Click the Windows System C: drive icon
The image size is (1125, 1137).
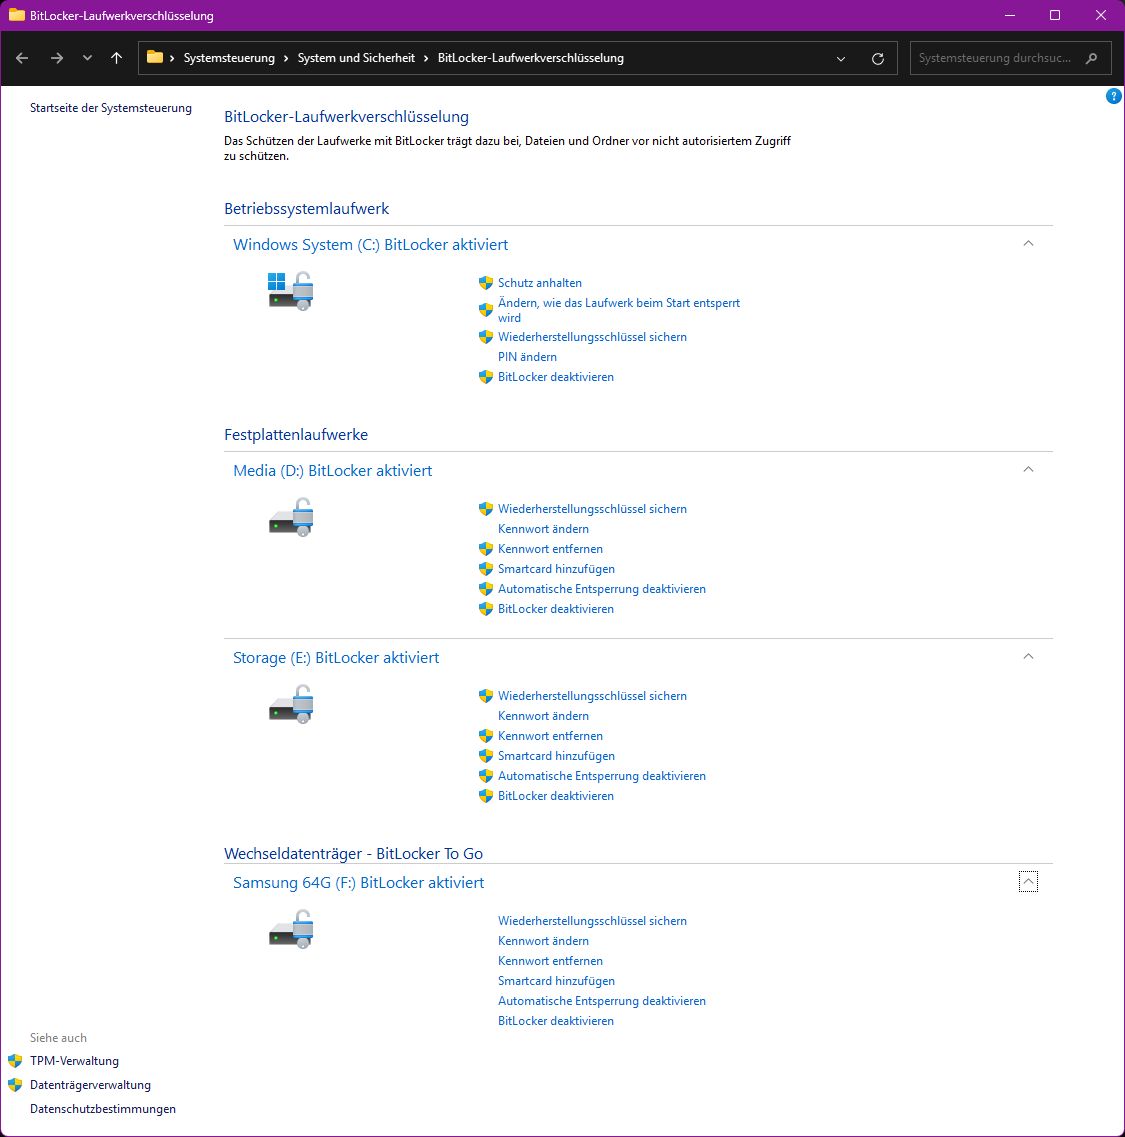pos(290,291)
